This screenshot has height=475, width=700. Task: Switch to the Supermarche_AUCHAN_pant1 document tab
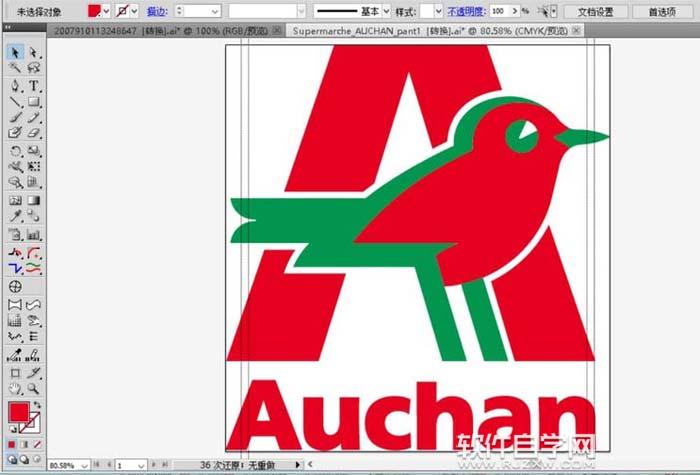coord(430,31)
